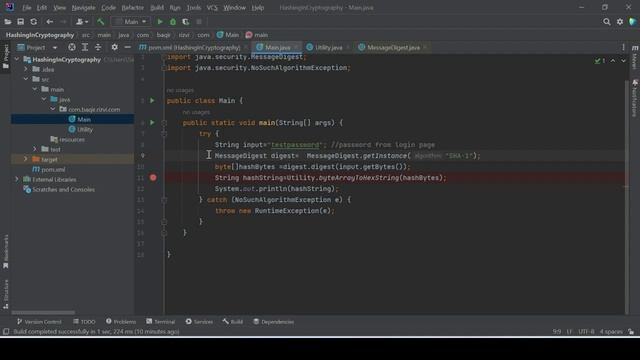Click run gutter icon beside class Main
This screenshot has width=640, height=360.
coord(152,100)
